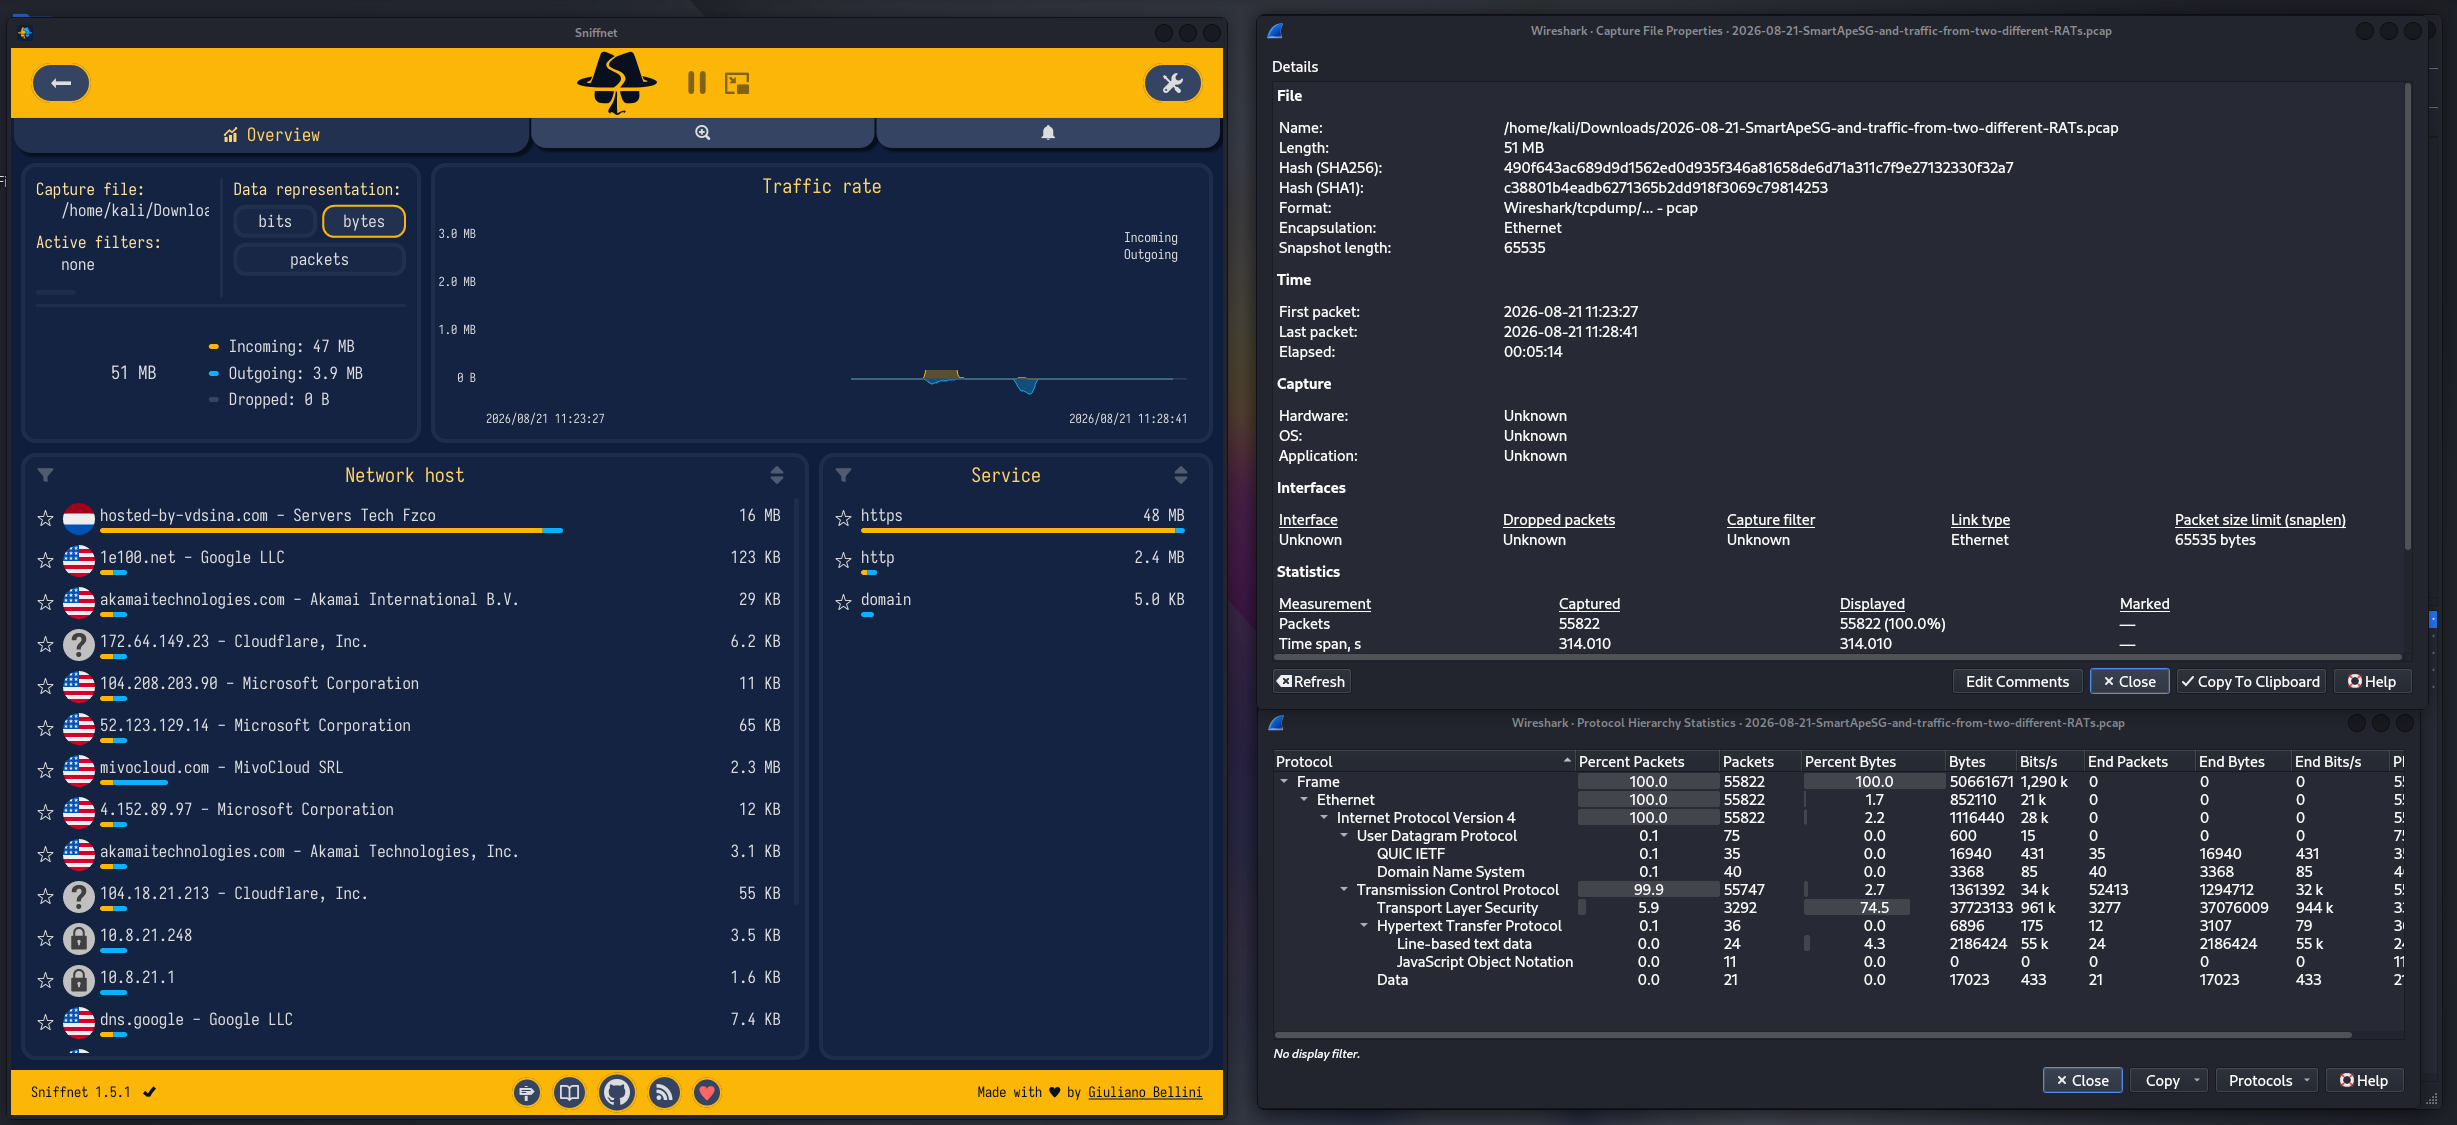Click the padlock icon beside 10.8.21.1

[x=79, y=980]
